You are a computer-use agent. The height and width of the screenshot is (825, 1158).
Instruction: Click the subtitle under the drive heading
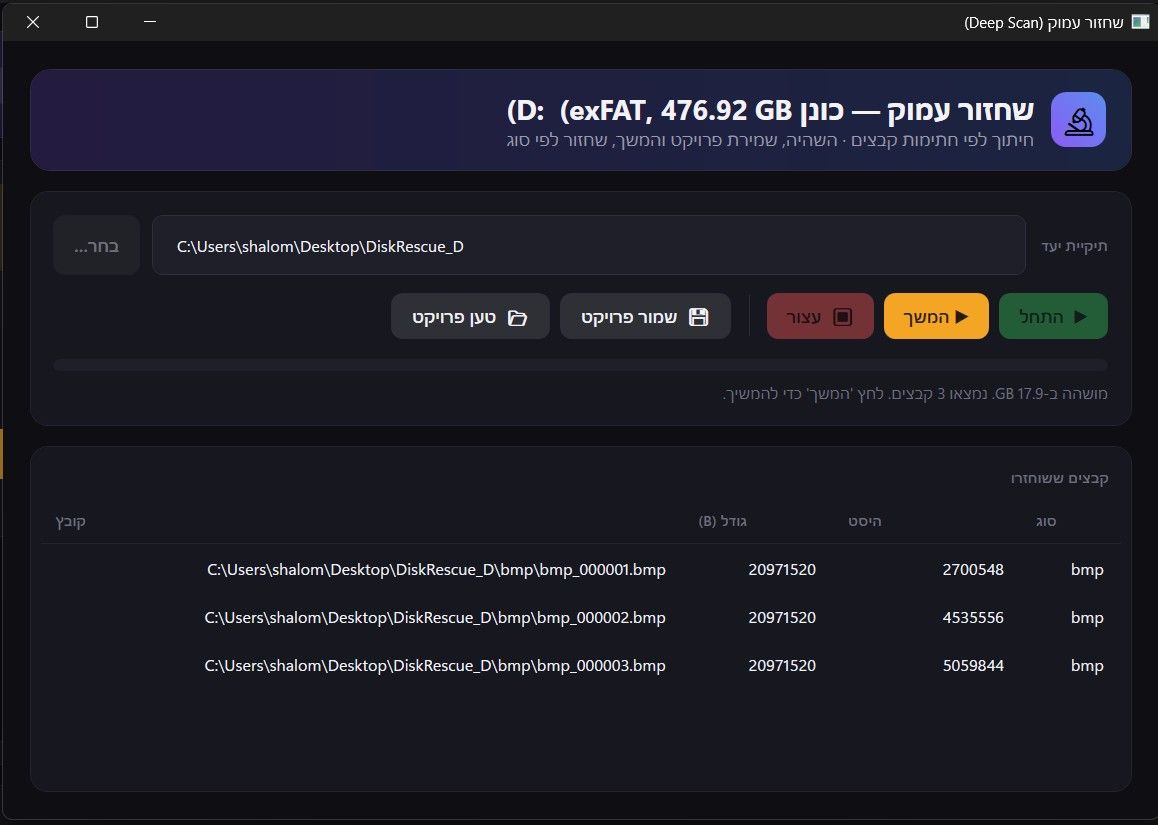(770, 140)
